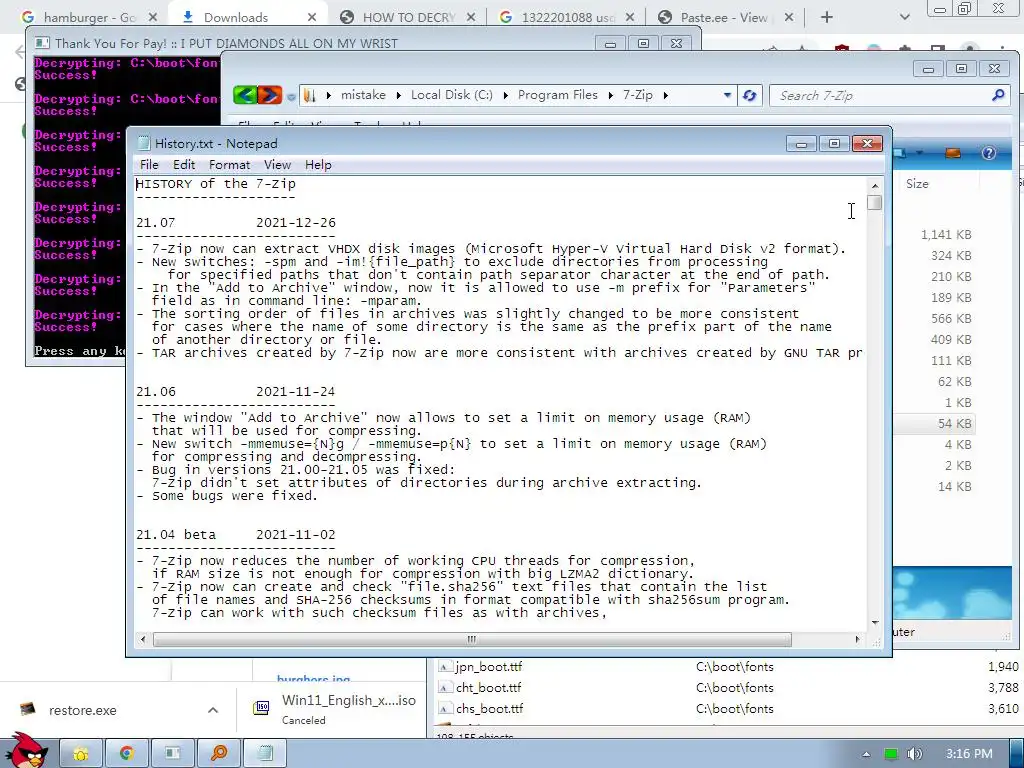Screen dimensions: 1024x768
Task: Expand the arrow after 'Local Disk (C:)' breadcrumb
Action: (x=505, y=95)
